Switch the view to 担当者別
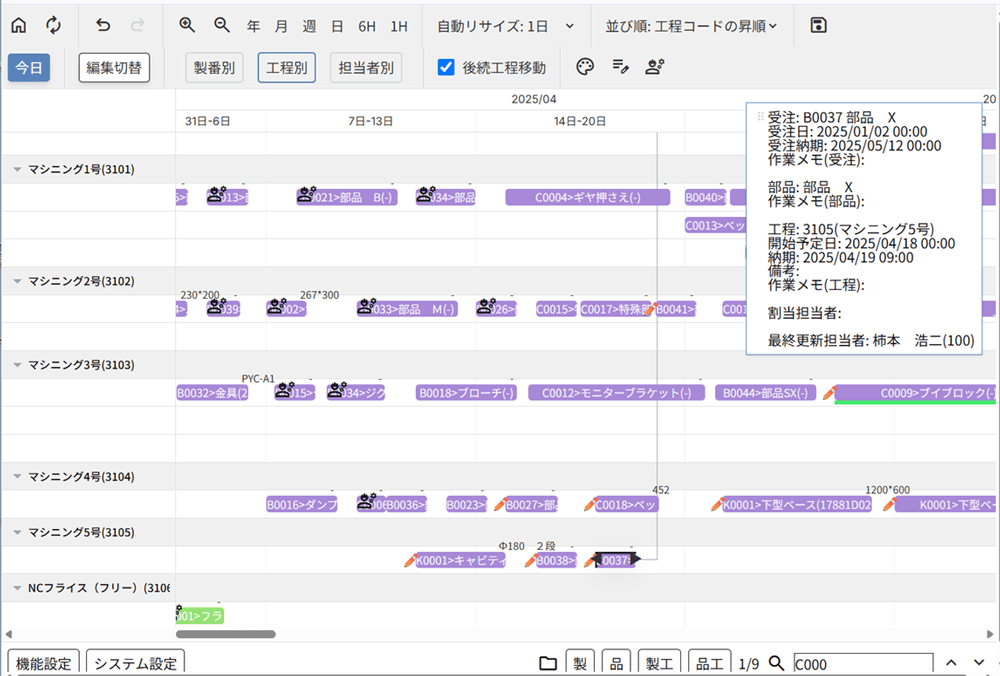The image size is (1000, 676). [x=366, y=68]
